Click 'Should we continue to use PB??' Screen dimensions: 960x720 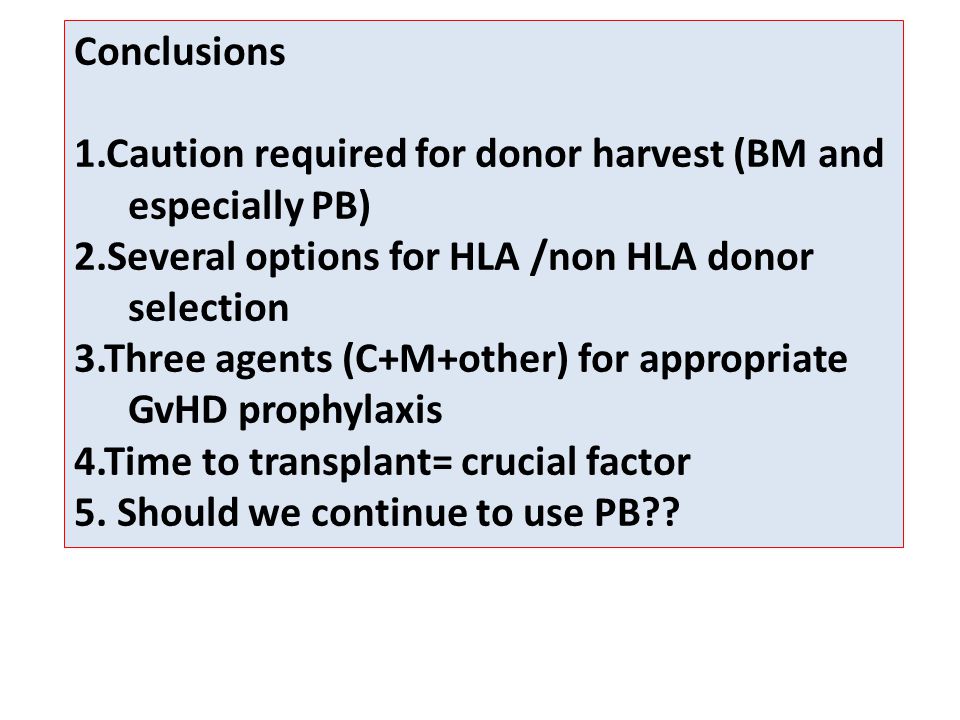(x=399, y=512)
